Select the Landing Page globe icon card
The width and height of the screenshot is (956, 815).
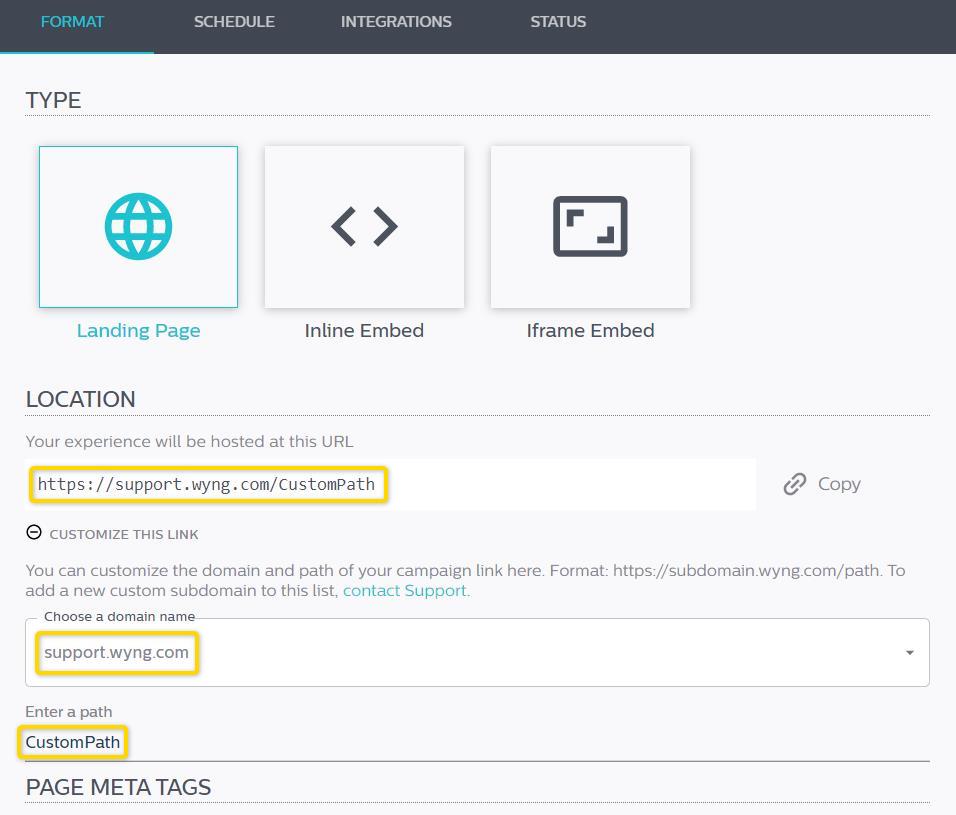138,227
